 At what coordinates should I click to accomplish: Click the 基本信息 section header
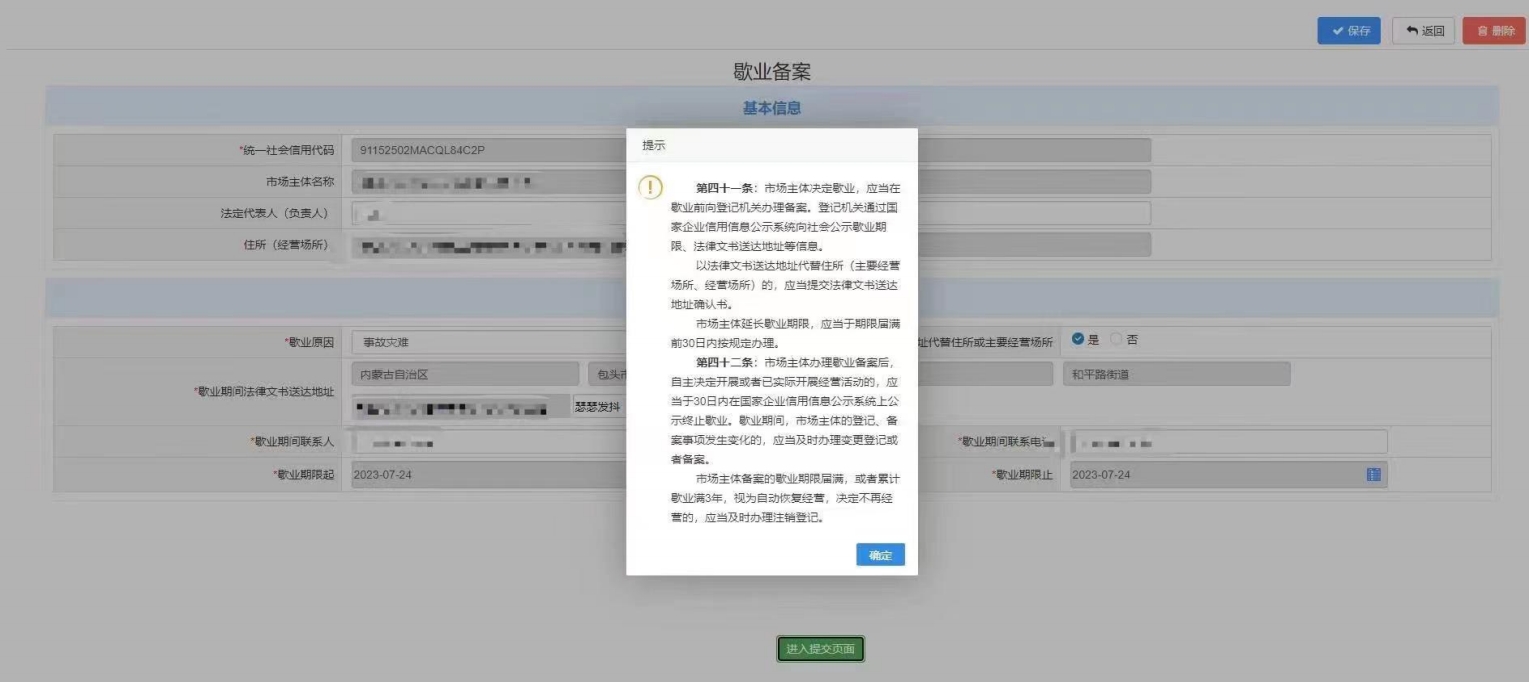771,108
